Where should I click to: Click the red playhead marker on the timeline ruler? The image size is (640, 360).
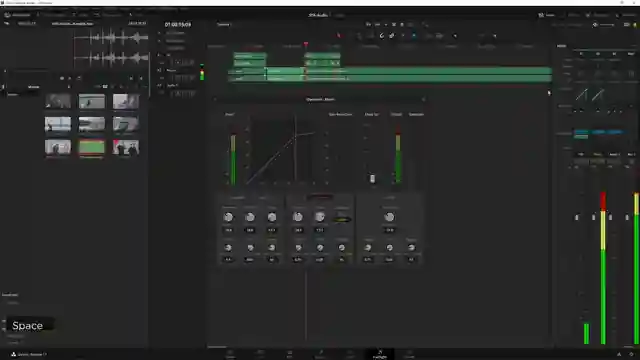click(306, 44)
